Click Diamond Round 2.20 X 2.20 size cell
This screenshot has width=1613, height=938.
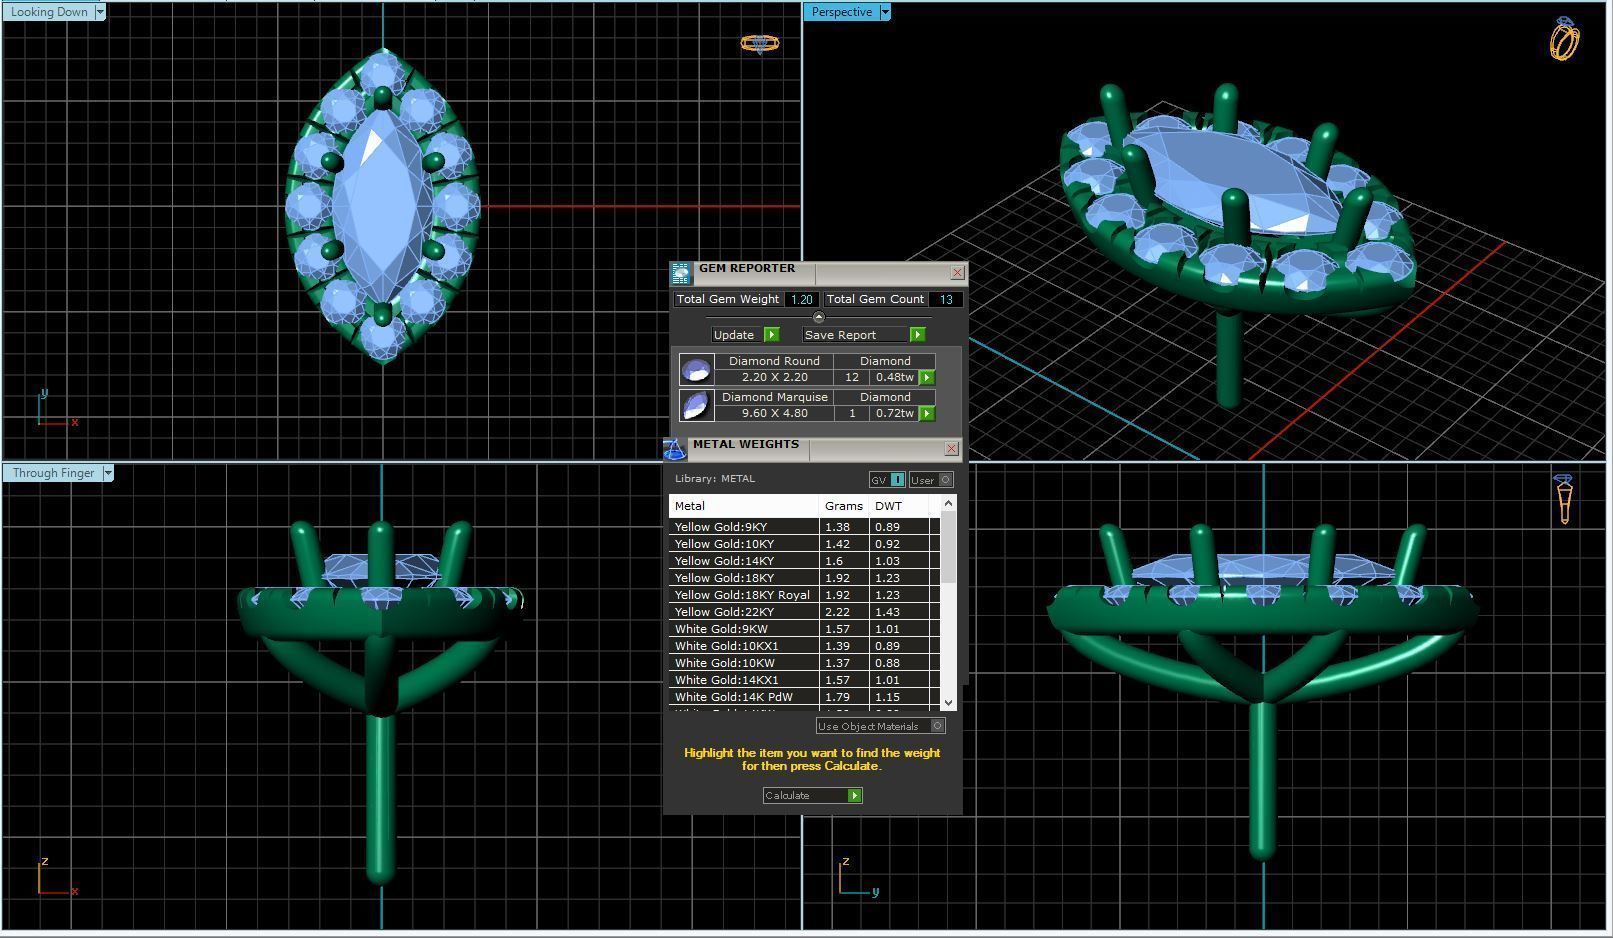[774, 378]
